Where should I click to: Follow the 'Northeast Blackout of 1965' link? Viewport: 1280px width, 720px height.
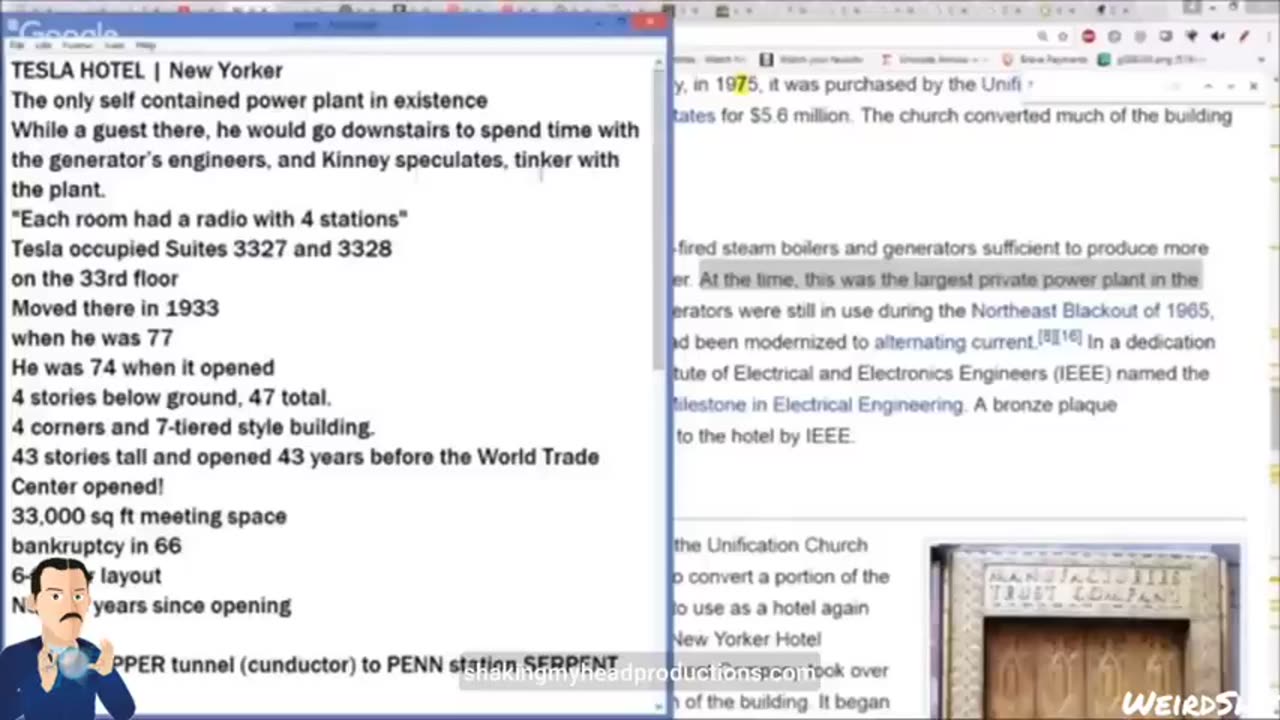pos(1091,310)
